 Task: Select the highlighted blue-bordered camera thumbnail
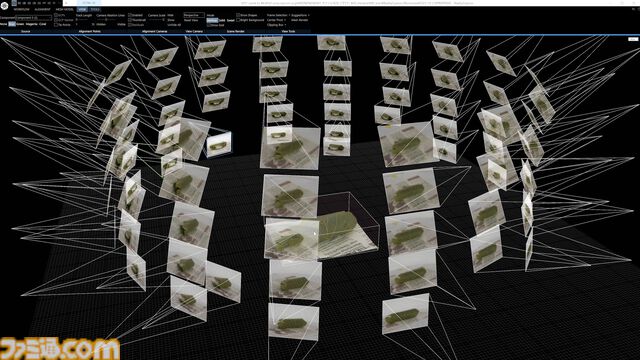pyautogui.click(x=219, y=144)
